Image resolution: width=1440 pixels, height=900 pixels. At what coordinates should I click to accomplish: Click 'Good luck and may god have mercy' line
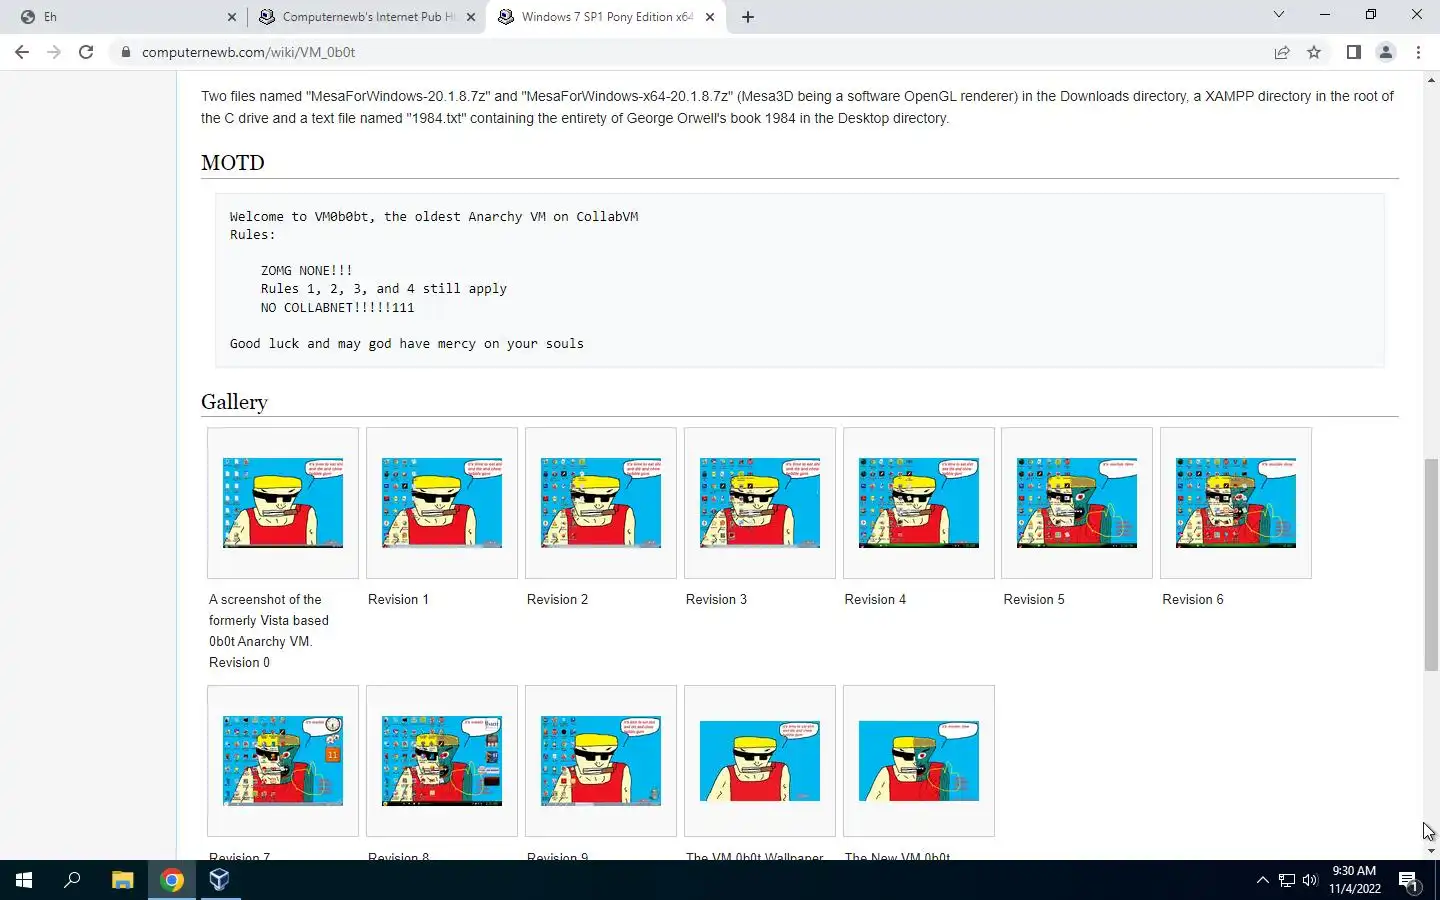coord(407,344)
